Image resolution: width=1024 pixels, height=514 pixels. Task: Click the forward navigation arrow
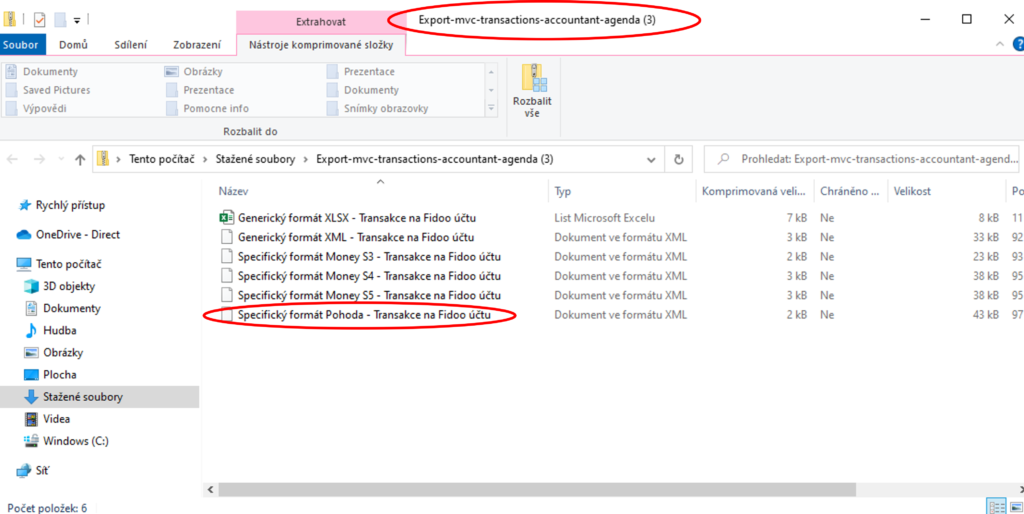(x=39, y=159)
